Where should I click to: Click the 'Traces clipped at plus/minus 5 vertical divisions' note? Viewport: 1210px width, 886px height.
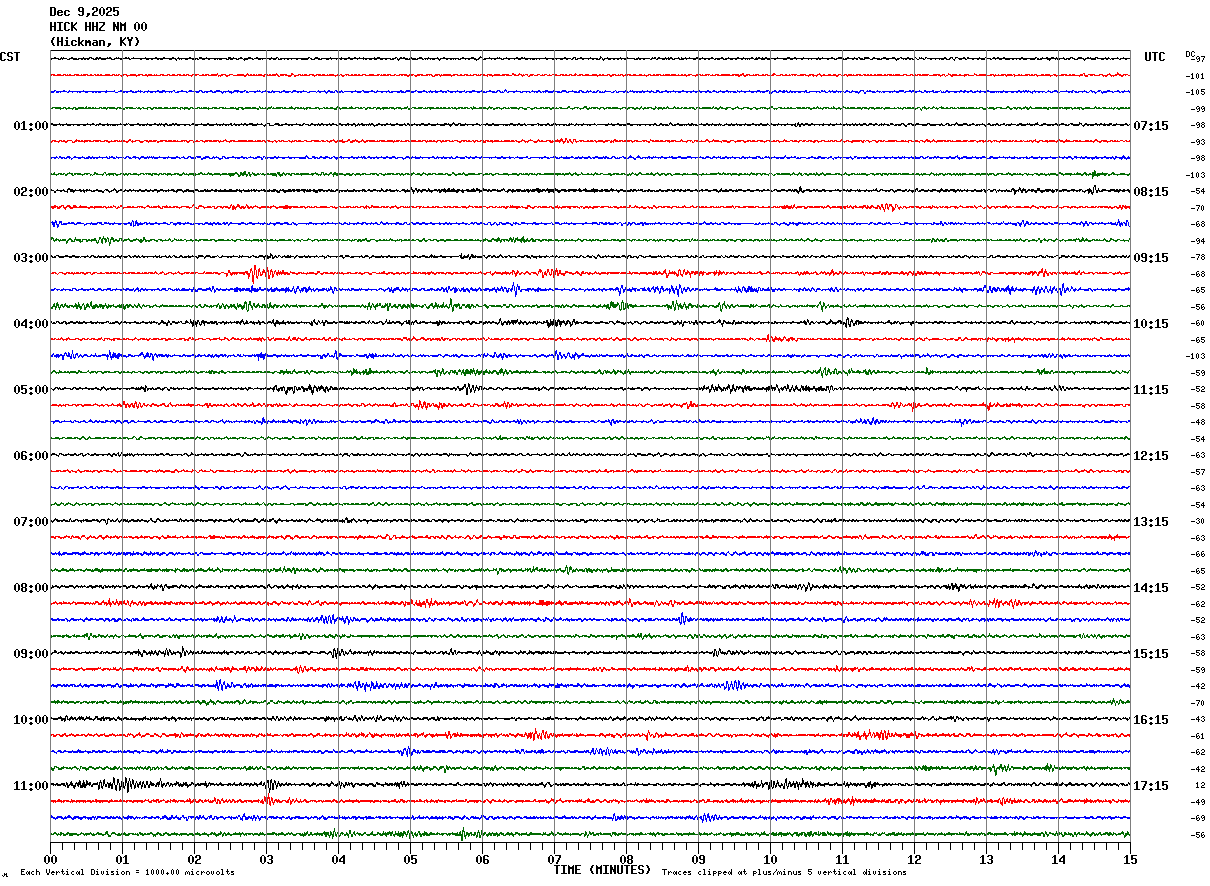coord(784,873)
